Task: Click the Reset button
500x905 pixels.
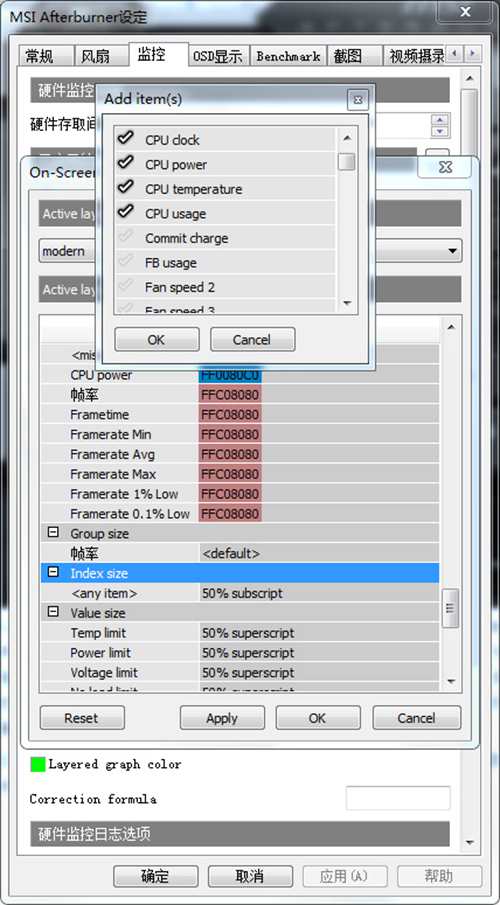Action: (82, 717)
